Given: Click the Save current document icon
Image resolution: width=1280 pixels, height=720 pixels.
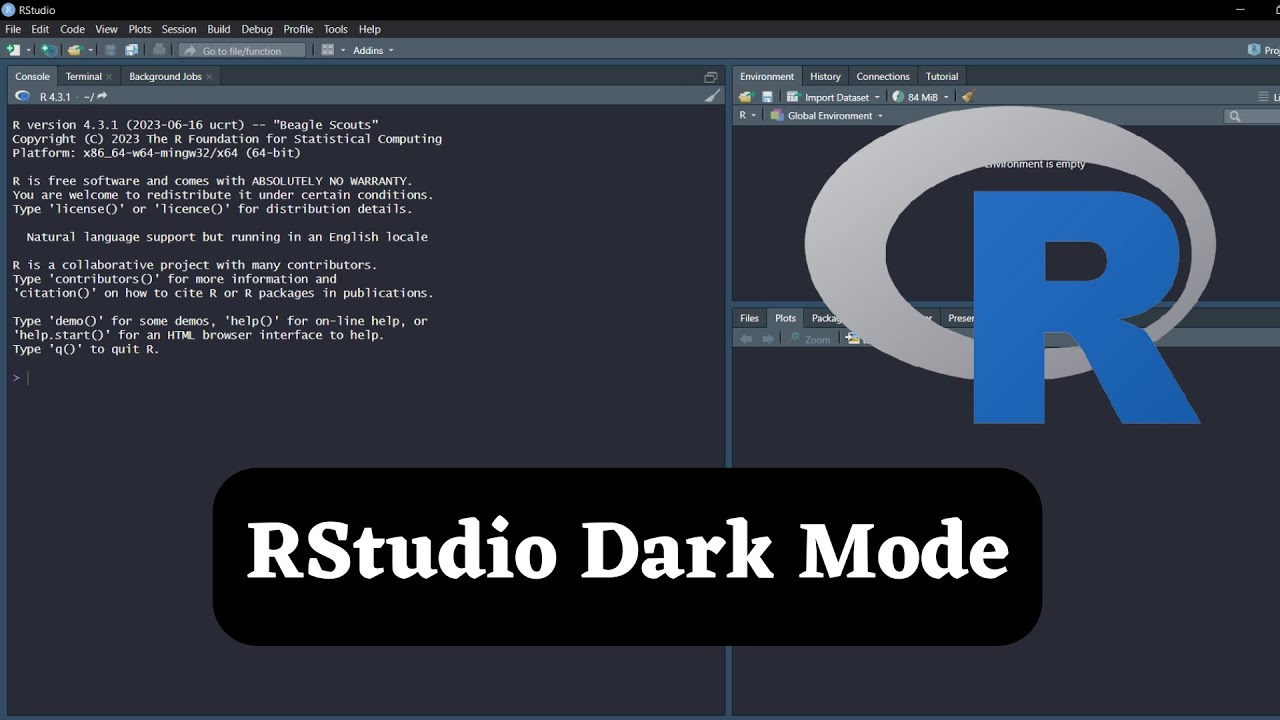Looking at the screenshot, I should 110,50.
